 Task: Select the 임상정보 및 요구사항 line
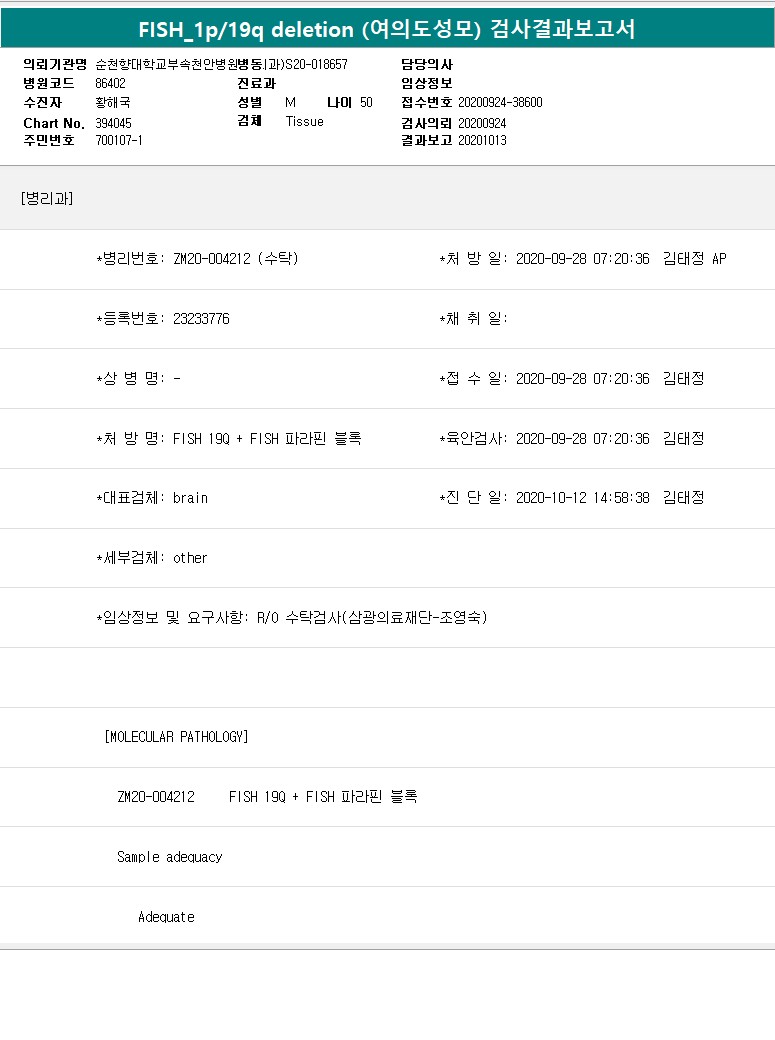coord(291,618)
